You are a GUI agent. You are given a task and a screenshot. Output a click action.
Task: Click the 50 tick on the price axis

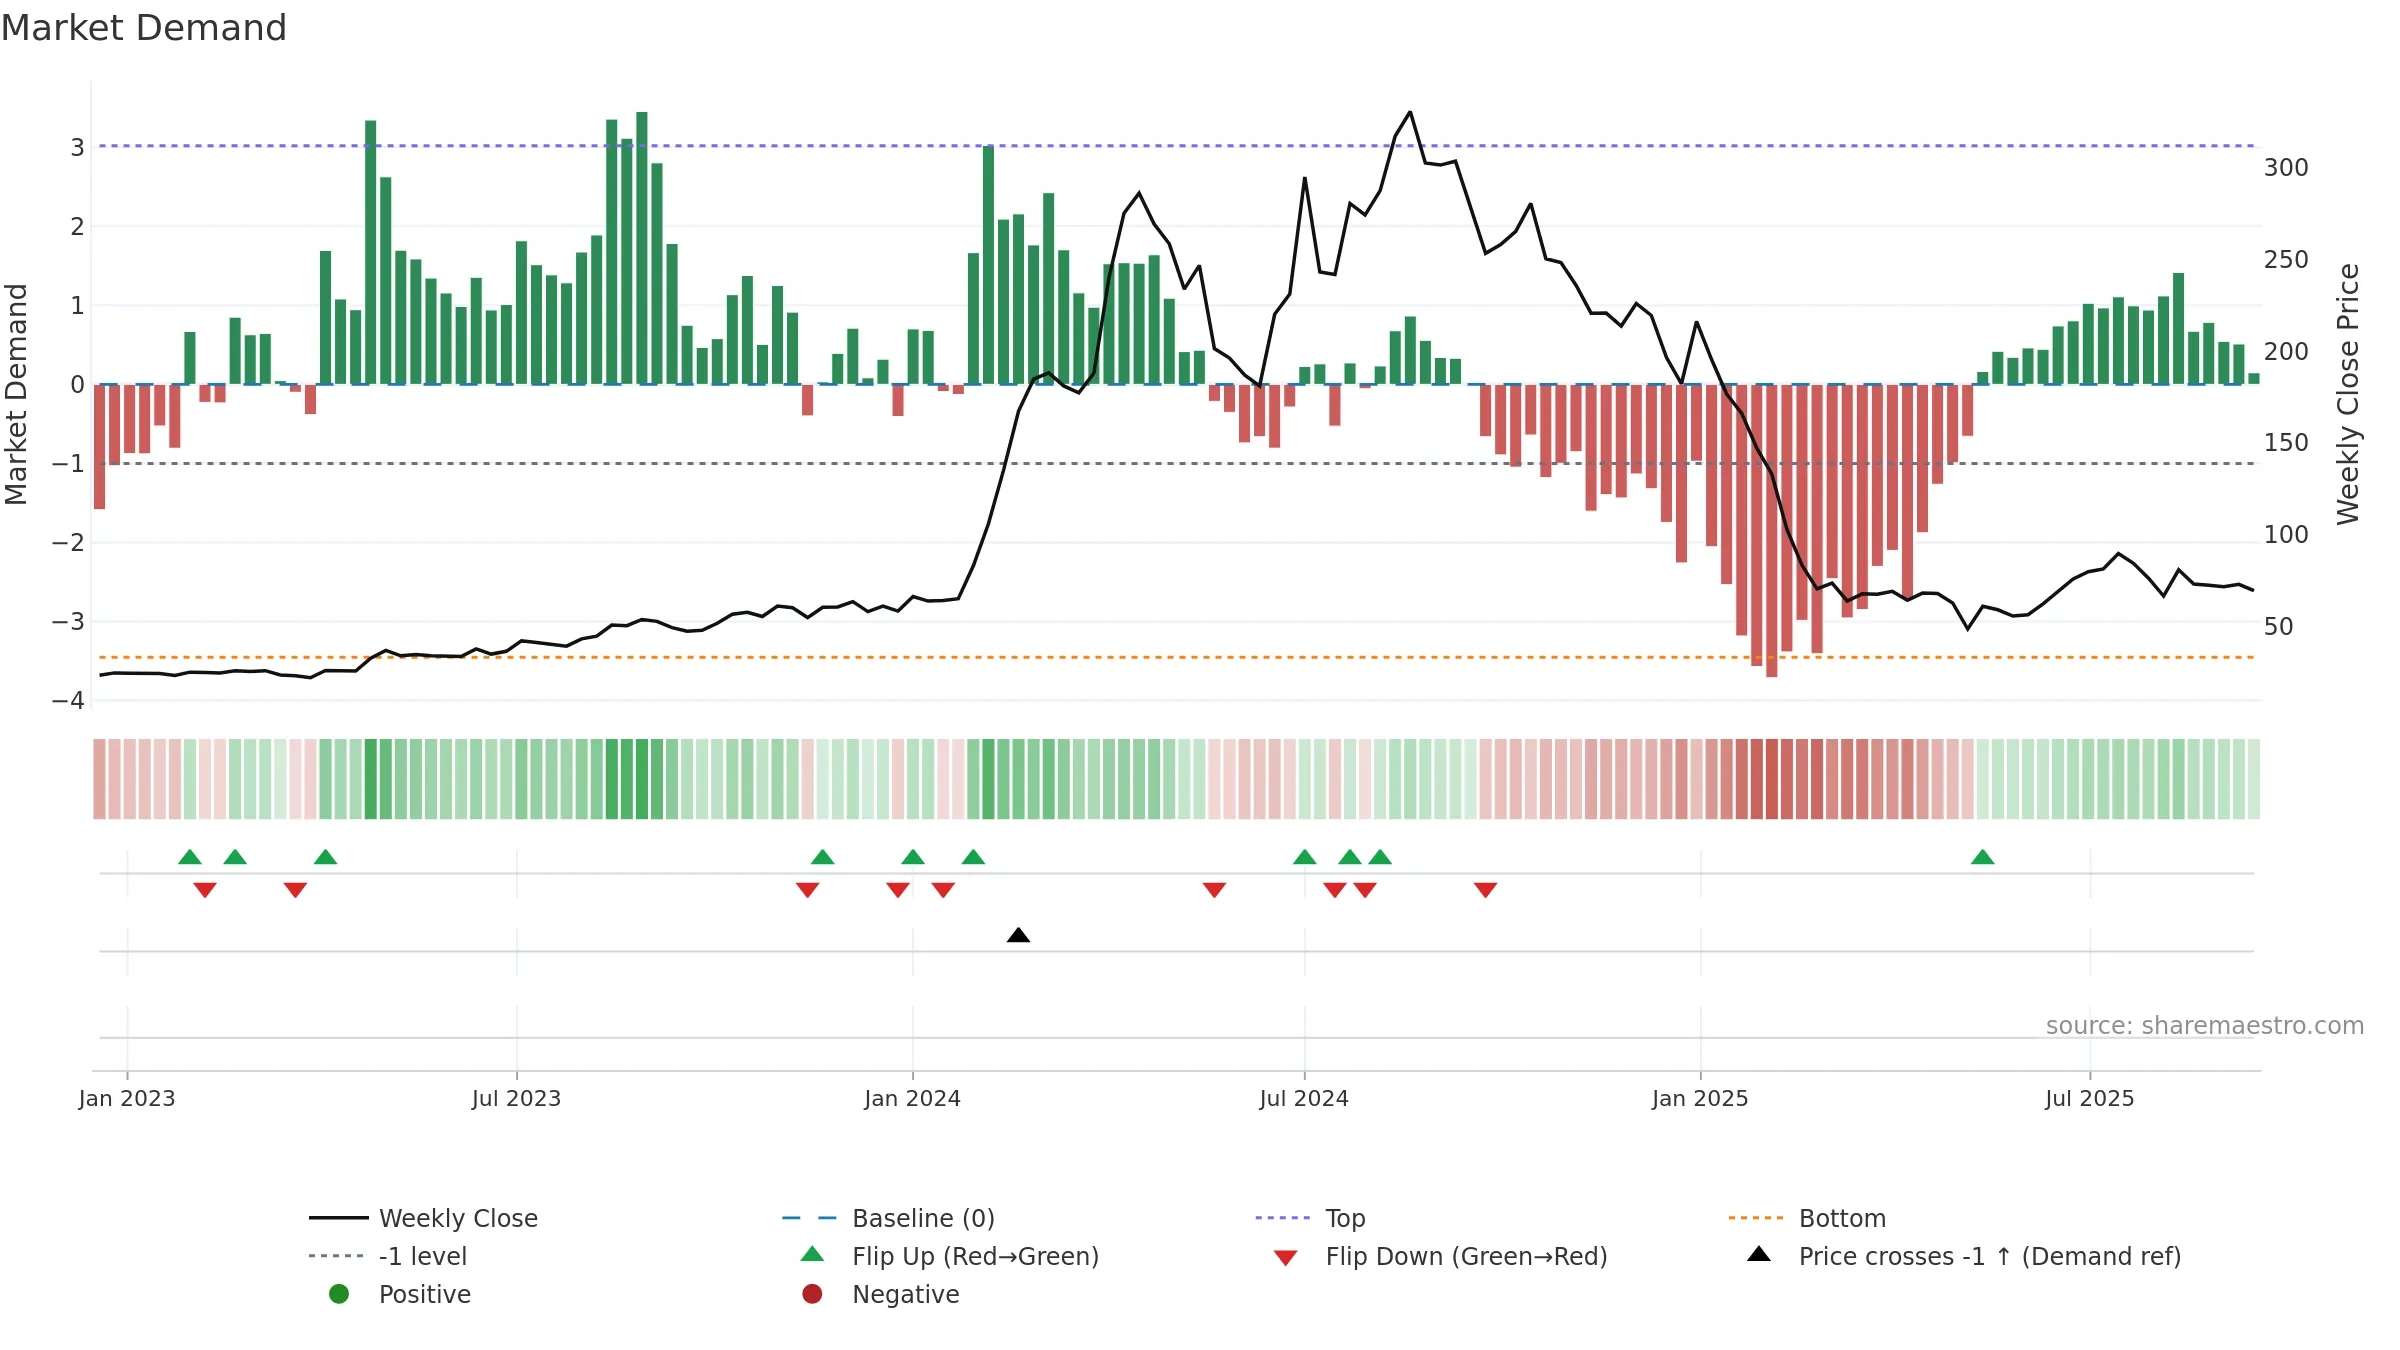2279,627
